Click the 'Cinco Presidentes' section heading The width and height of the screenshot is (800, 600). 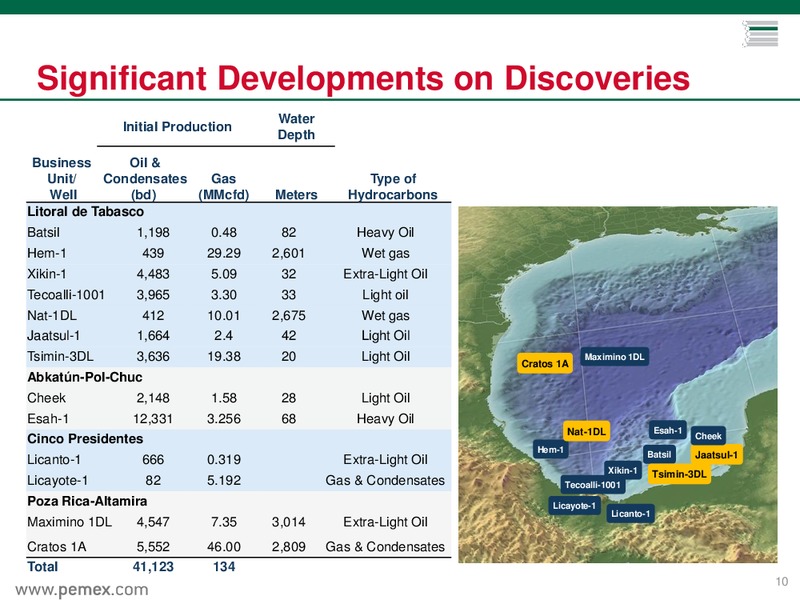(85, 439)
